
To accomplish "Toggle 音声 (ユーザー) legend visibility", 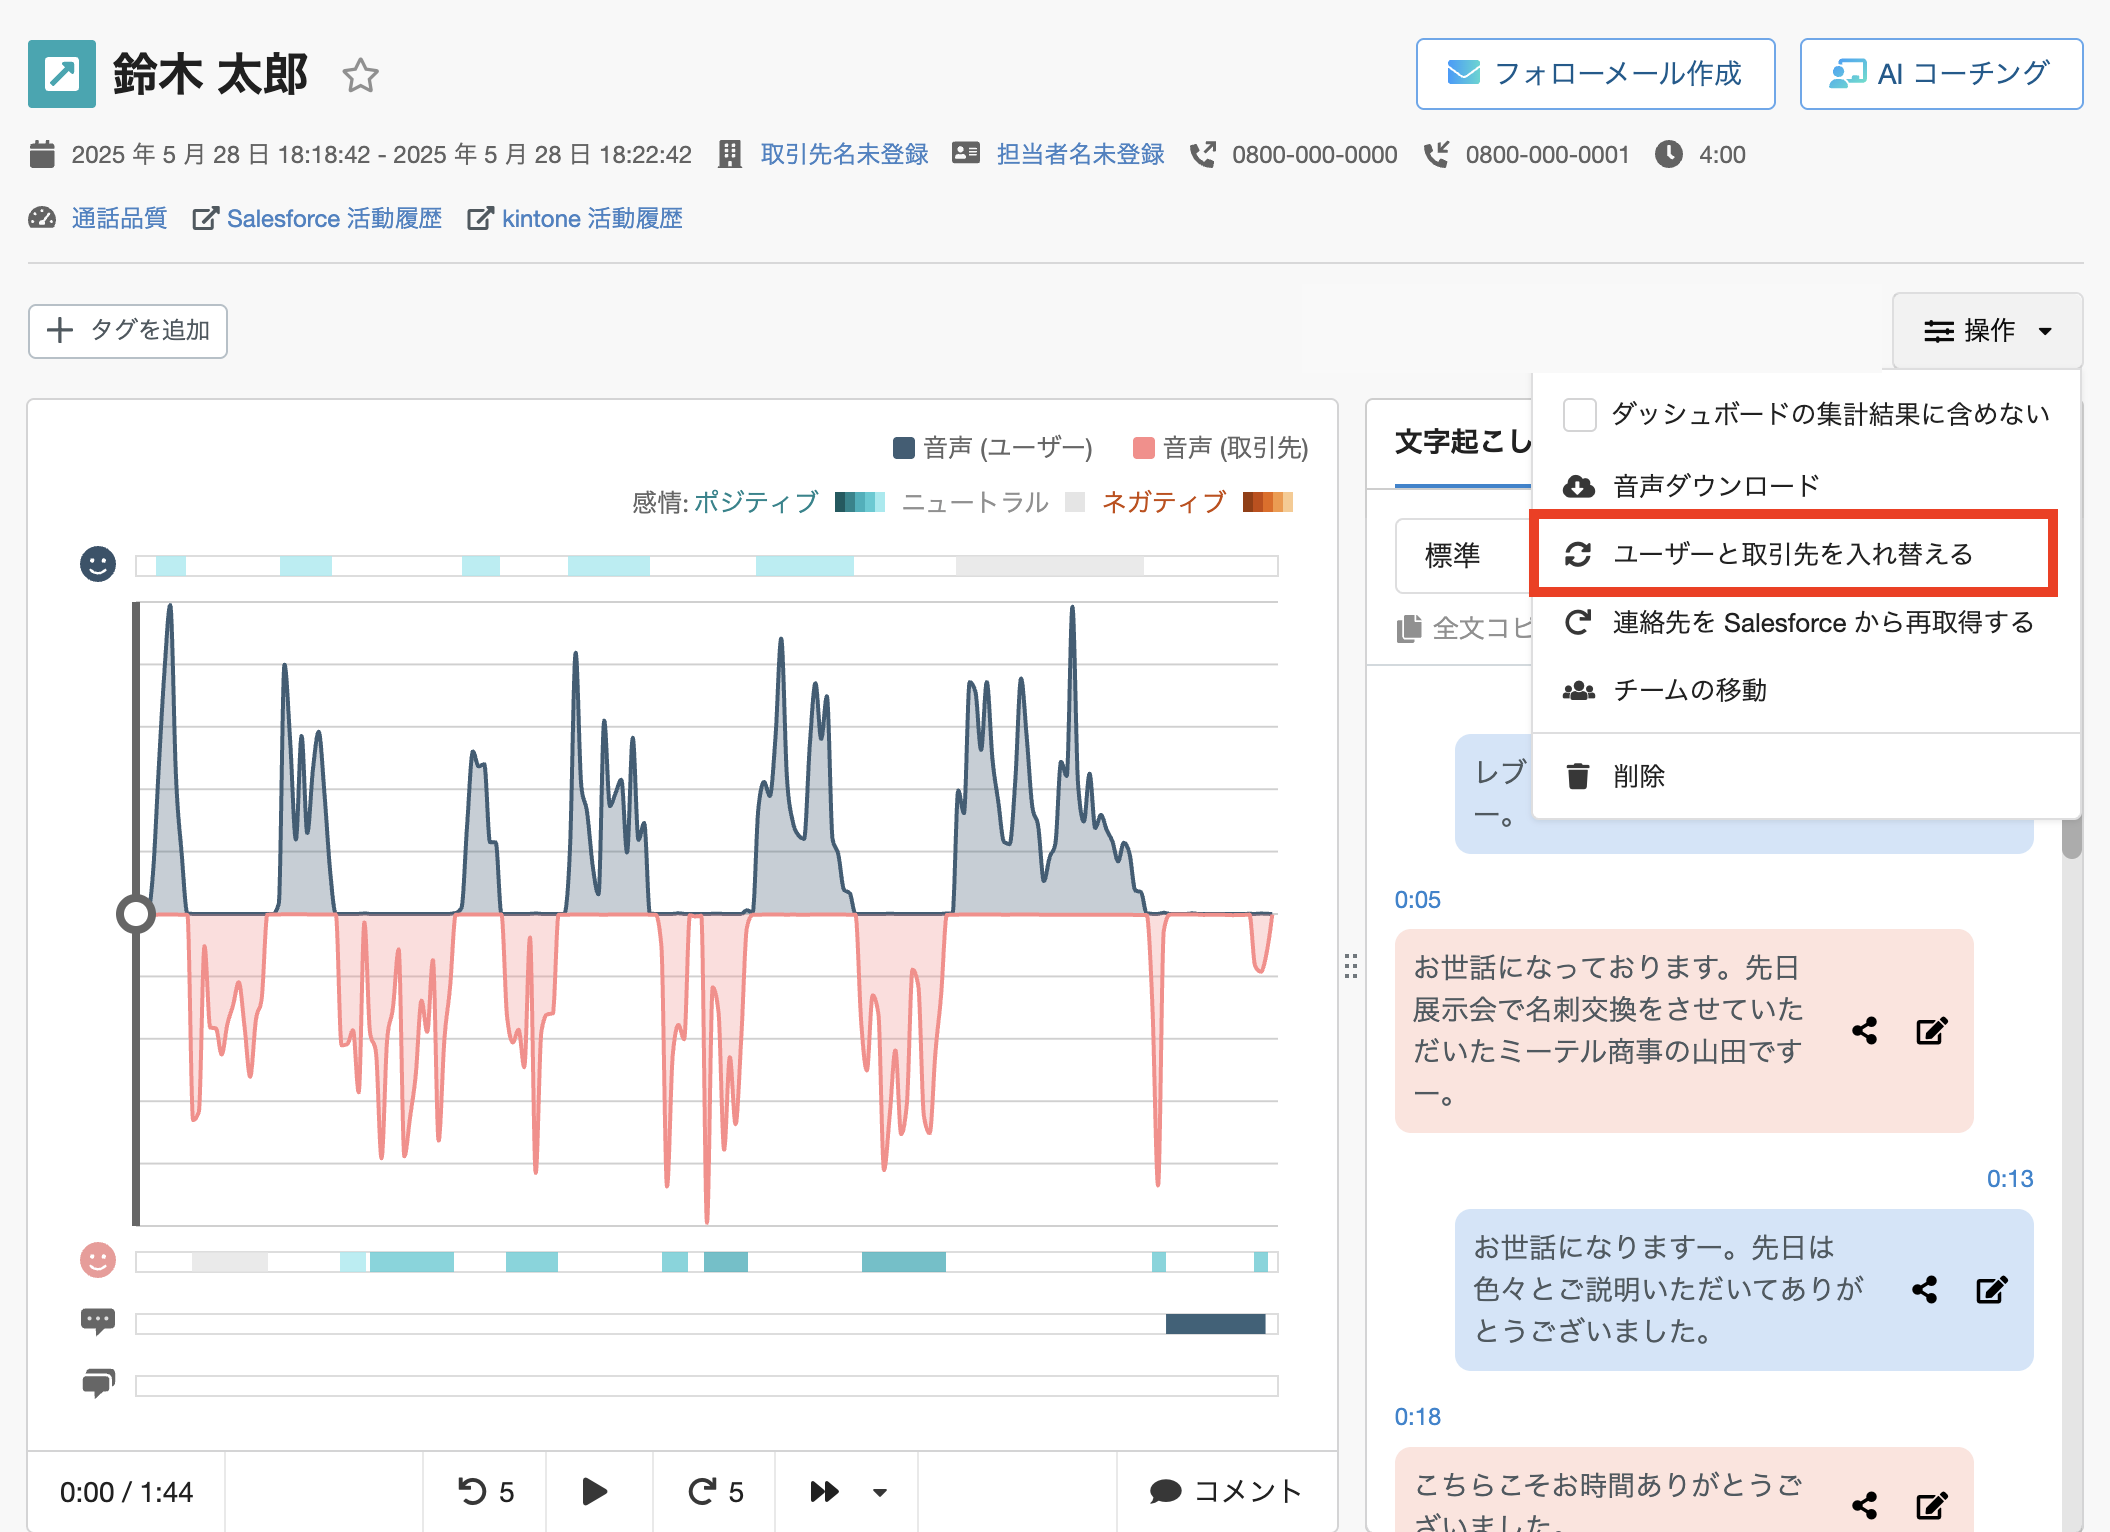I will tap(992, 448).
